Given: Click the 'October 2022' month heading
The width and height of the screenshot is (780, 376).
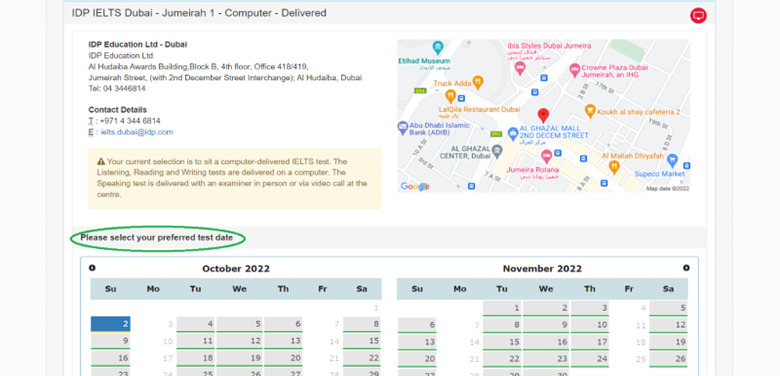Looking at the screenshot, I should tap(236, 269).
